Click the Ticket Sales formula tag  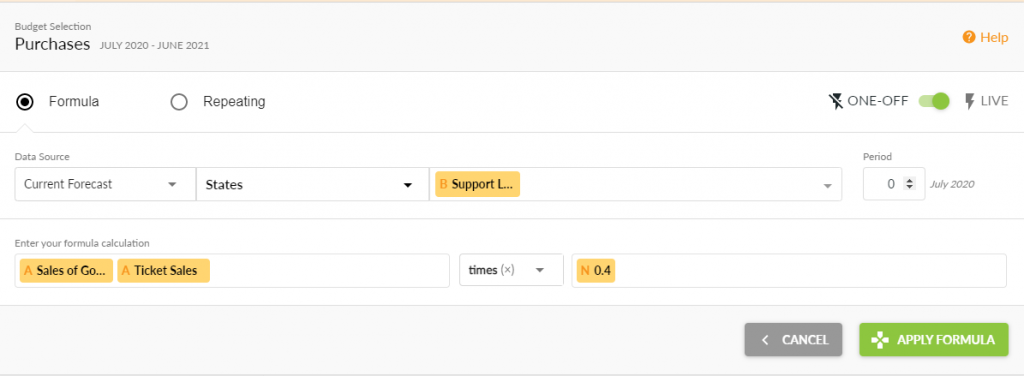(163, 270)
